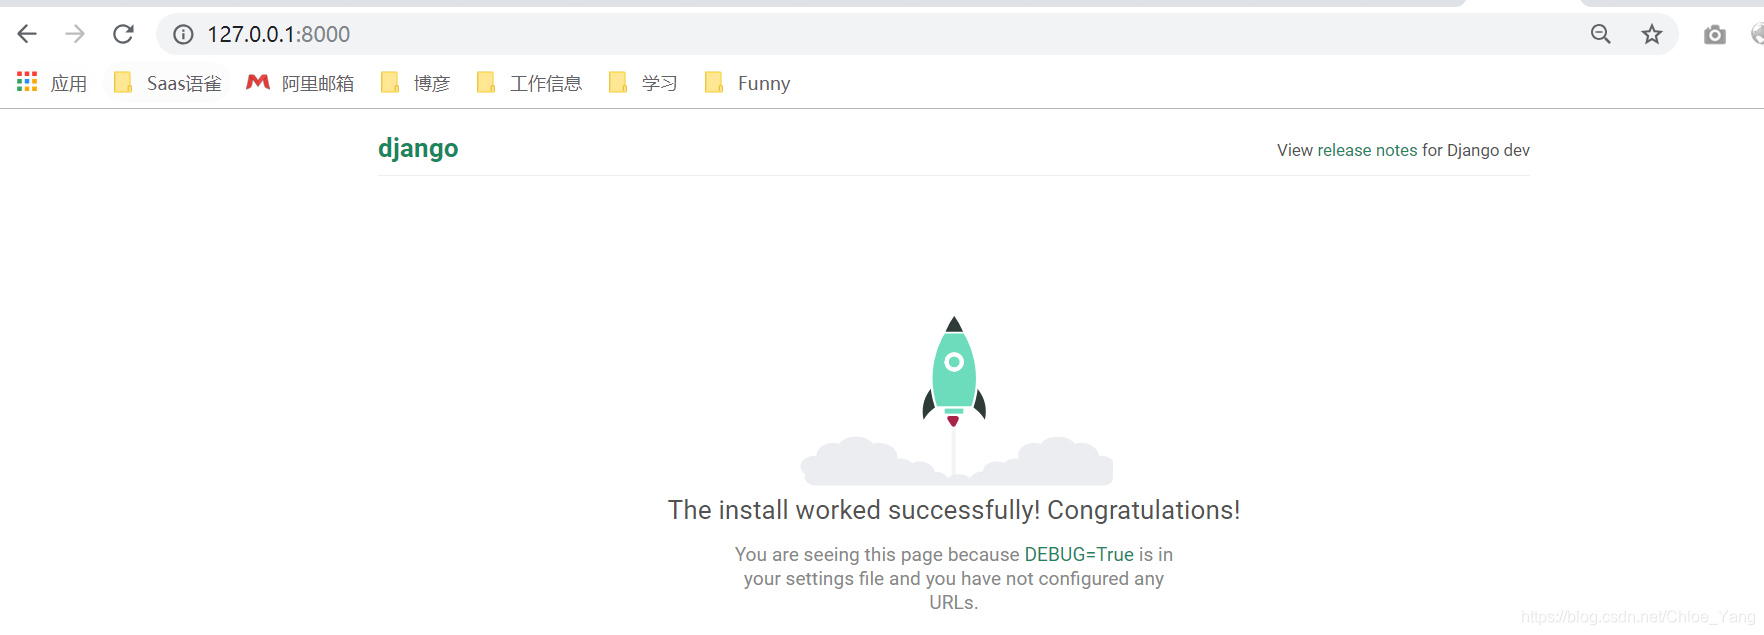
Task: Open the 工作信息 bookmark folder
Action: pyautogui.click(x=530, y=83)
